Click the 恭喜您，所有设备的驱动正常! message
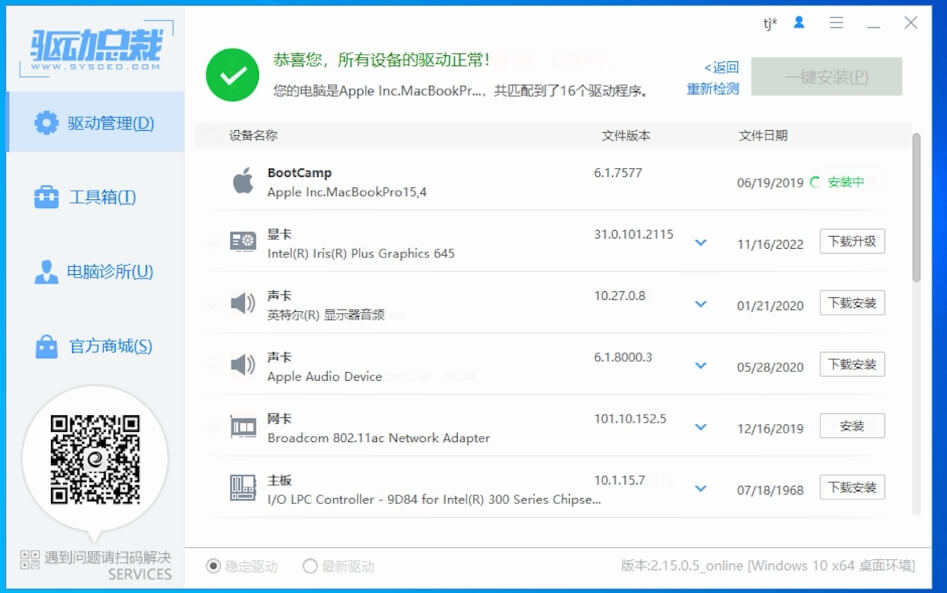 pos(381,60)
